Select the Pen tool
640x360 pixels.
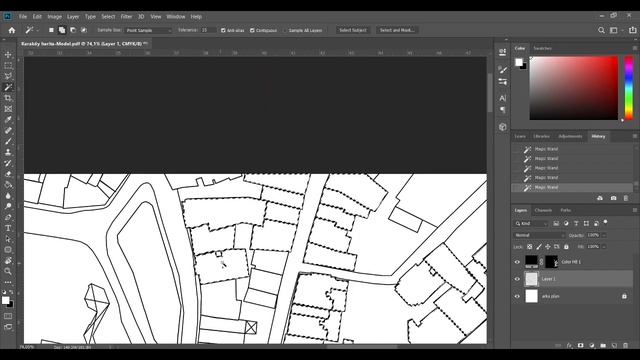point(8,217)
